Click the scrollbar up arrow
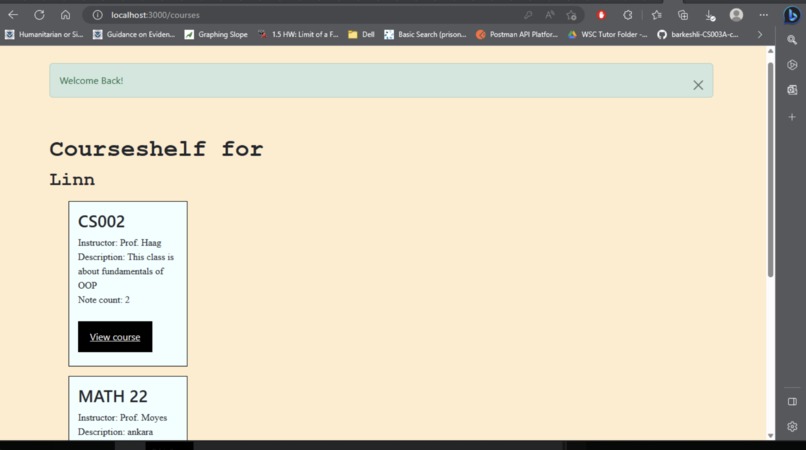Image resolution: width=806 pixels, height=450 pixels. coord(770,51)
